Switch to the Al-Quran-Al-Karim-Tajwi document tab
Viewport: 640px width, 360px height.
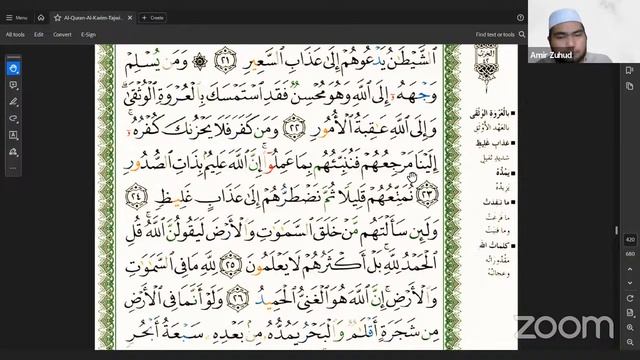point(93,18)
